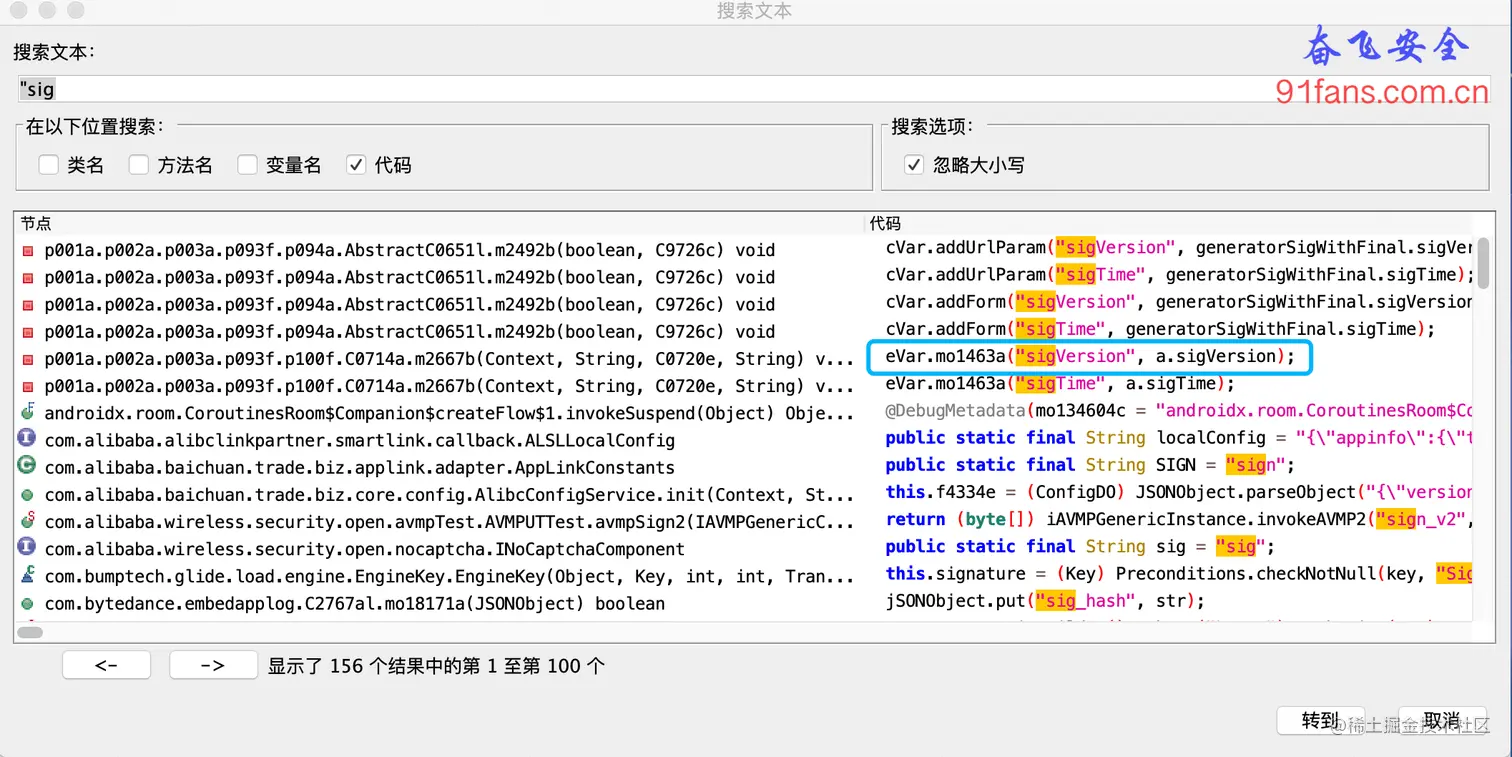
Task: Enable the 类名 search location checkbox
Action: point(48,165)
